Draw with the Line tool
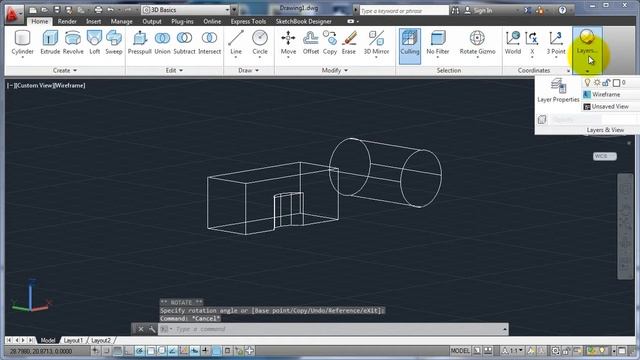The image size is (640, 360). 236,43
